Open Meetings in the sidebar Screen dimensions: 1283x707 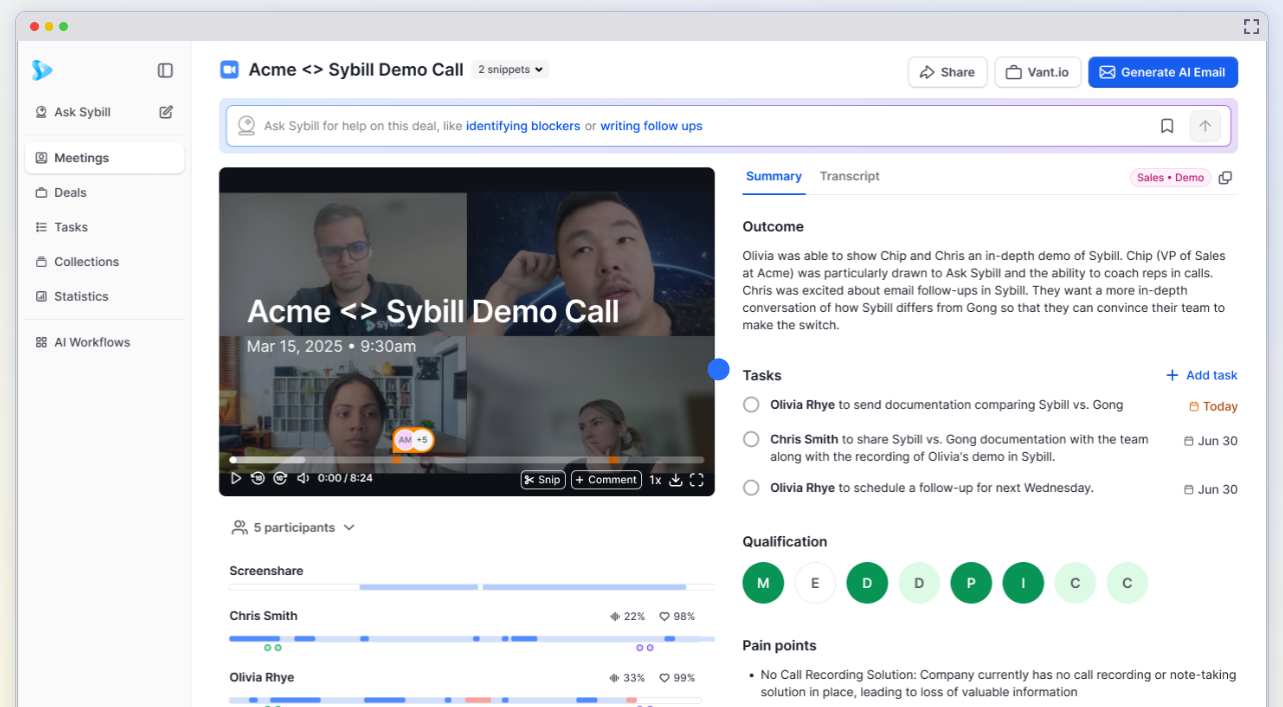(105, 158)
